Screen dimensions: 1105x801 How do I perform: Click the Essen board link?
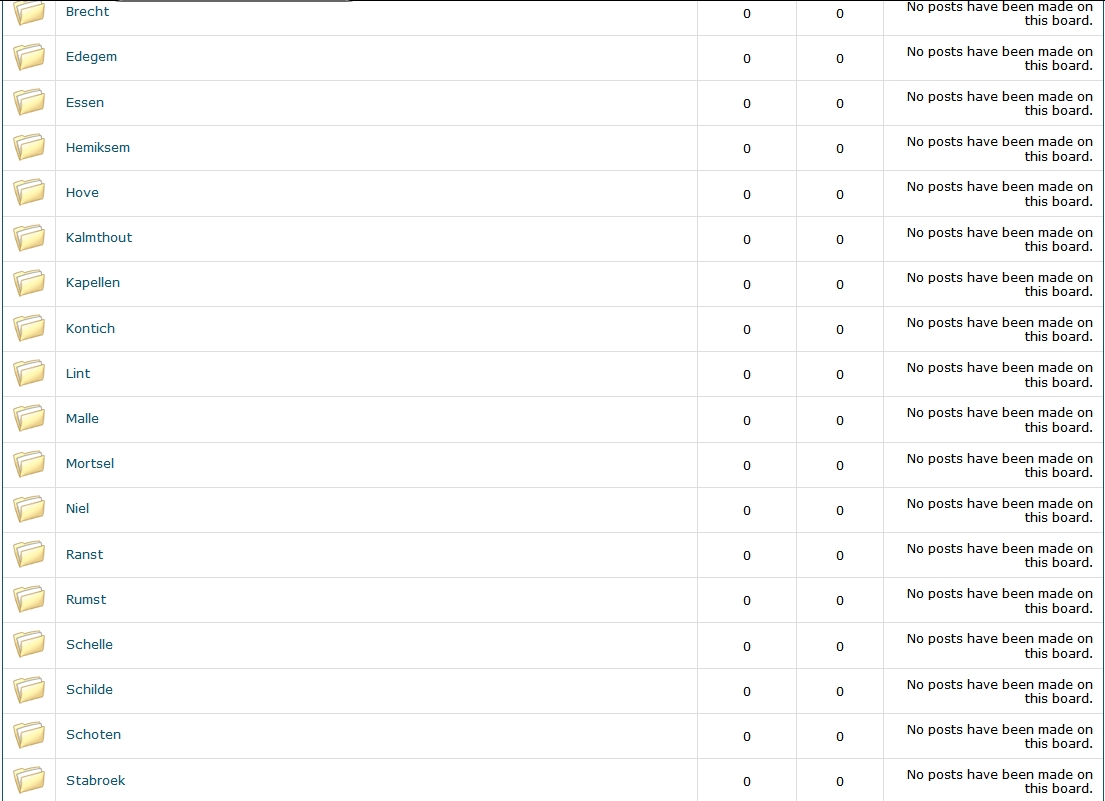coord(85,103)
